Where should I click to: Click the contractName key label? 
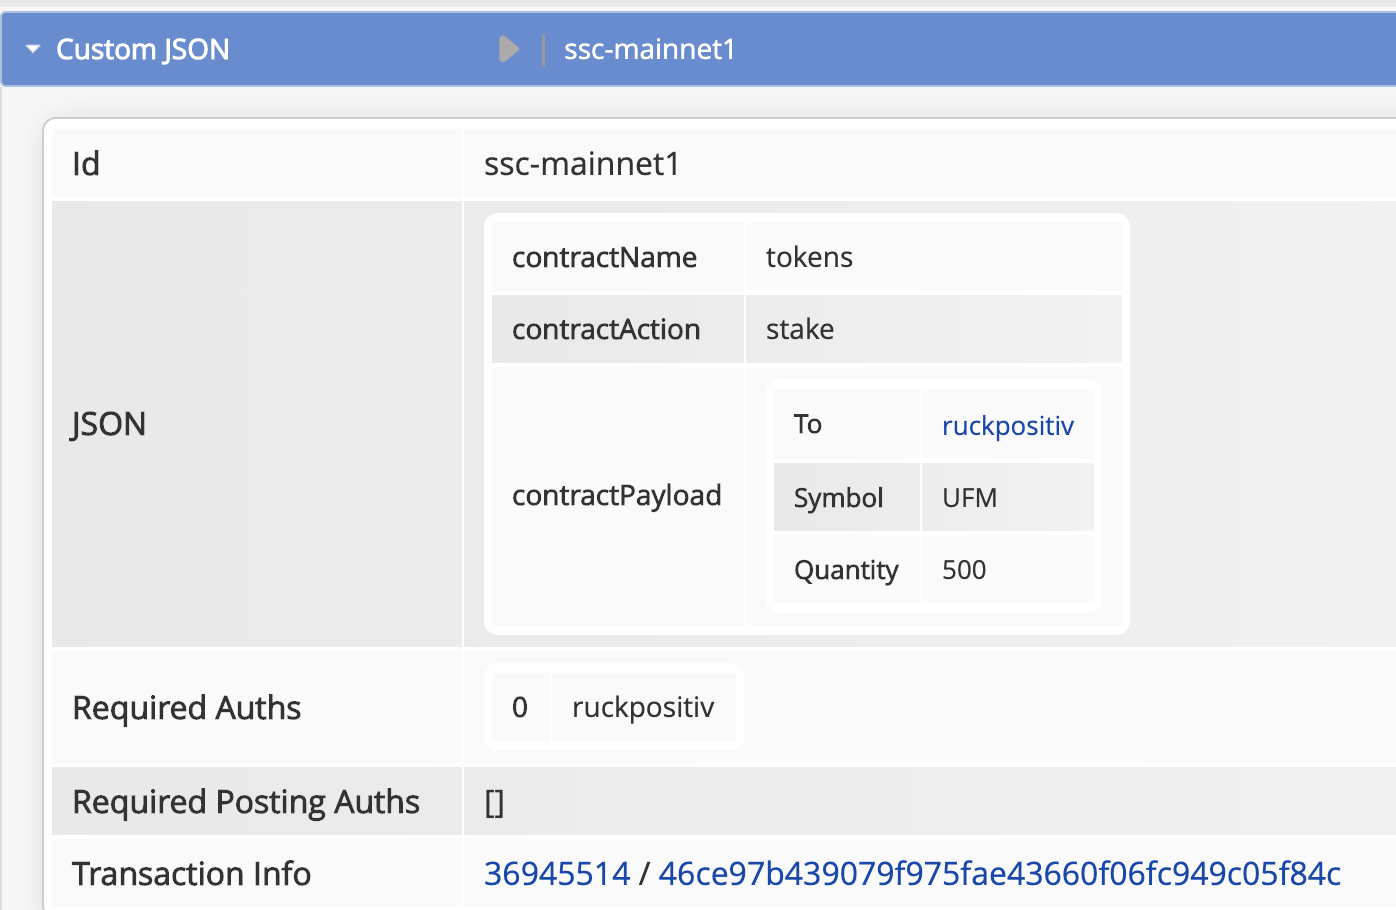(604, 258)
